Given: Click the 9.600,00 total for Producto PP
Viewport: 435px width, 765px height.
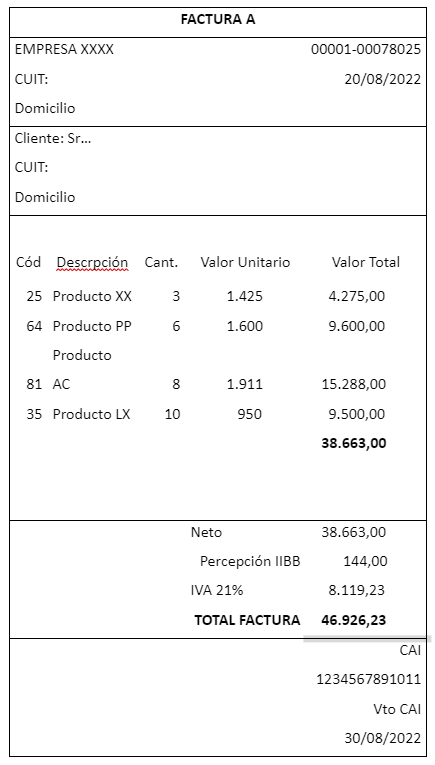Looking at the screenshot, I should 356,326.
